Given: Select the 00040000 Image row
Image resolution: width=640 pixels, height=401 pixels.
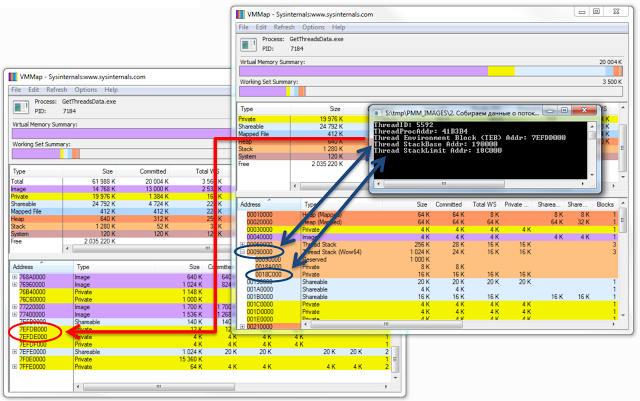Looking at the screenshot, I should (x=428, y=237).
